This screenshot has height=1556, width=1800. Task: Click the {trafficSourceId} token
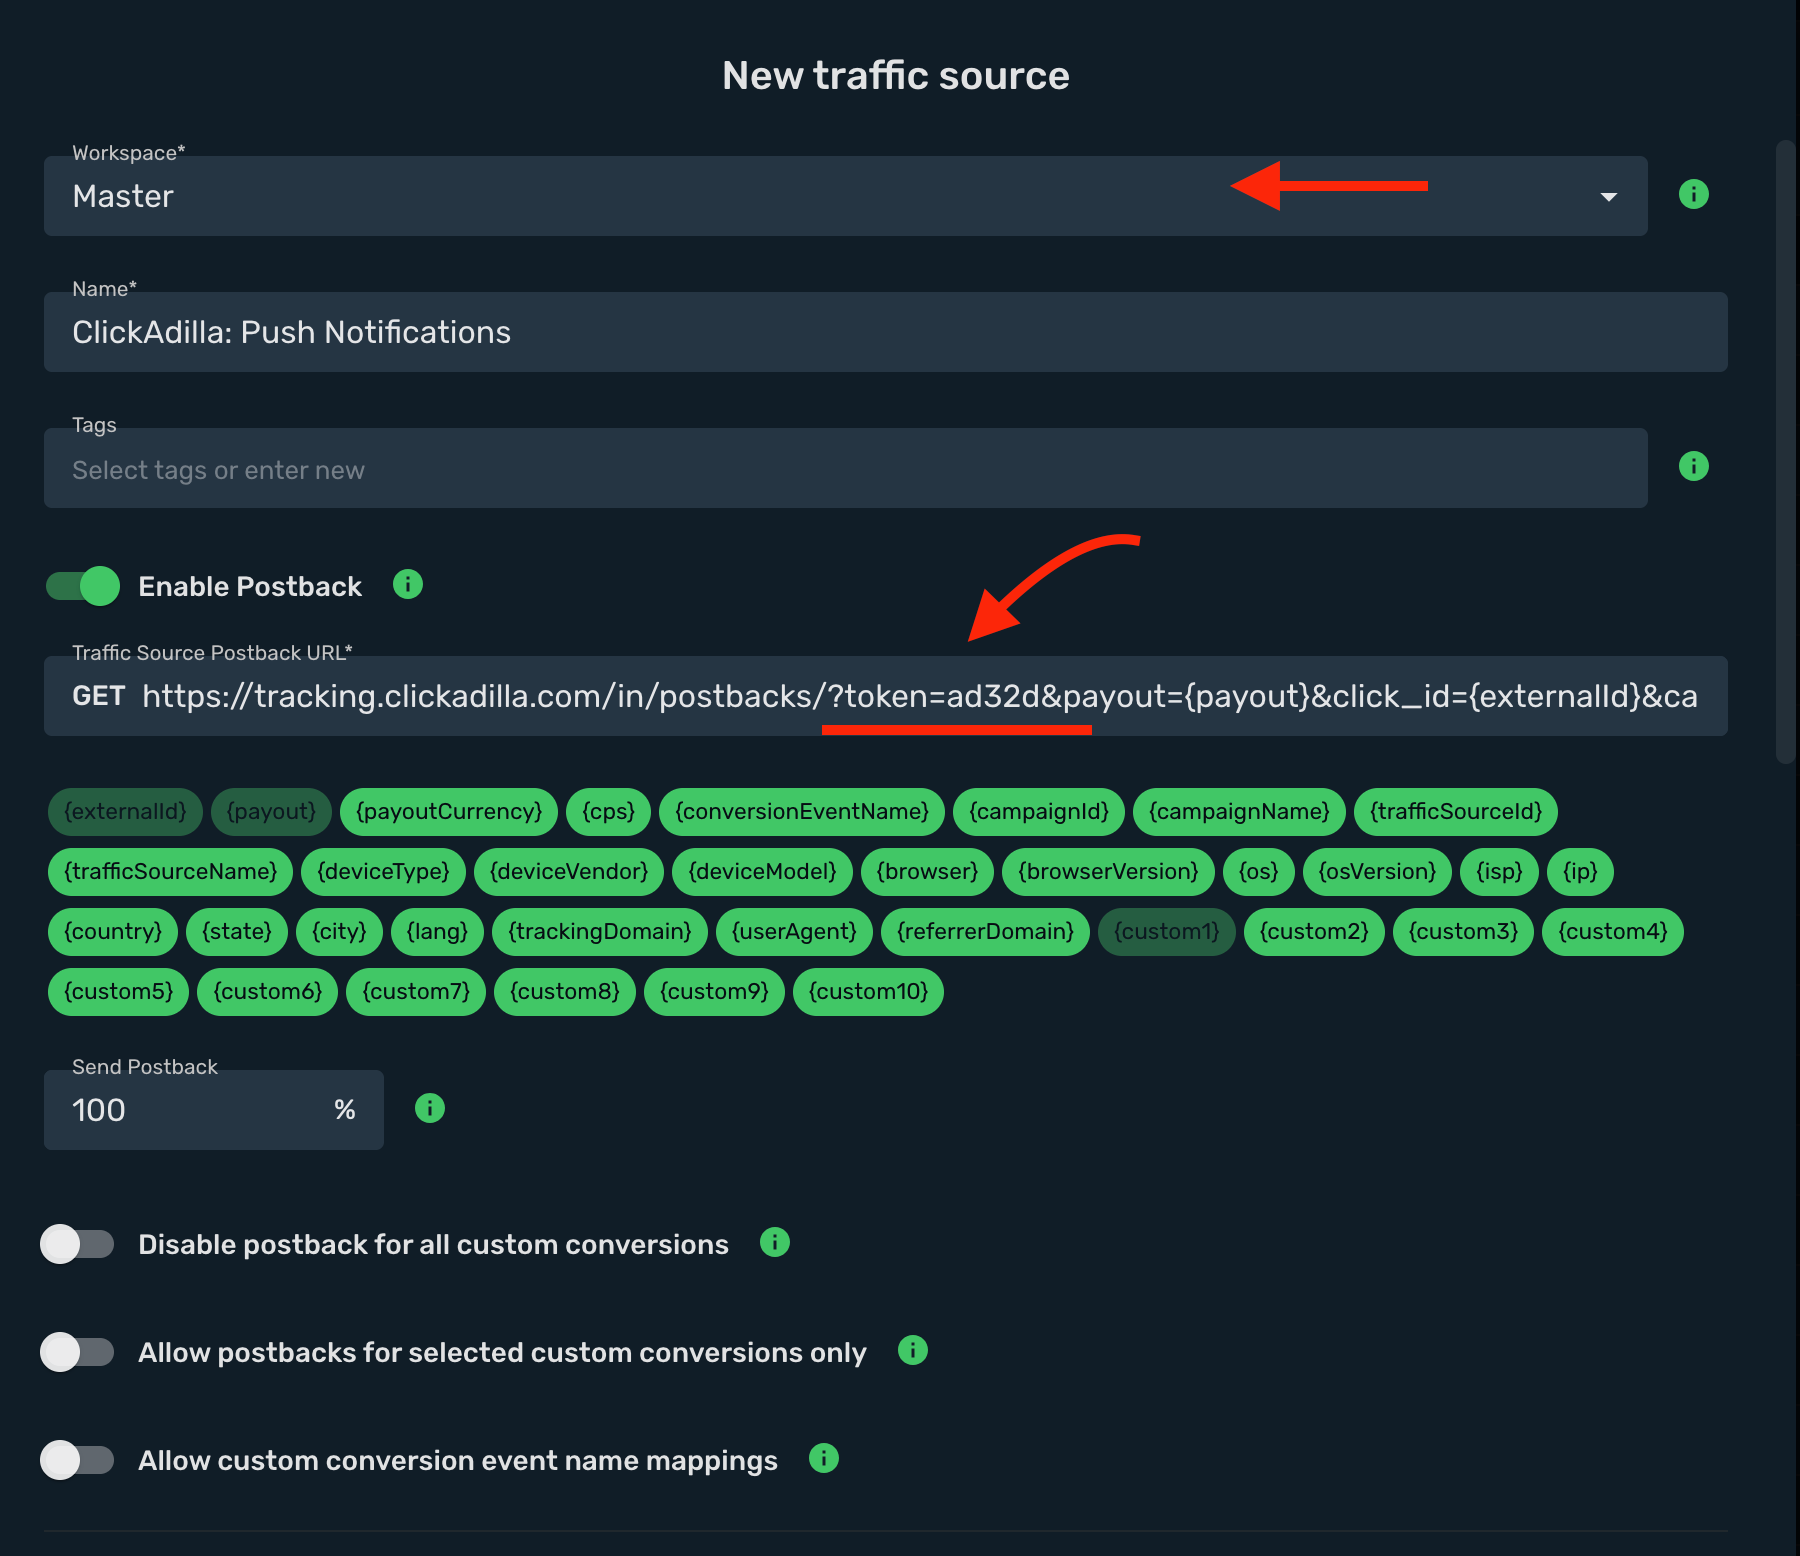1456,812
